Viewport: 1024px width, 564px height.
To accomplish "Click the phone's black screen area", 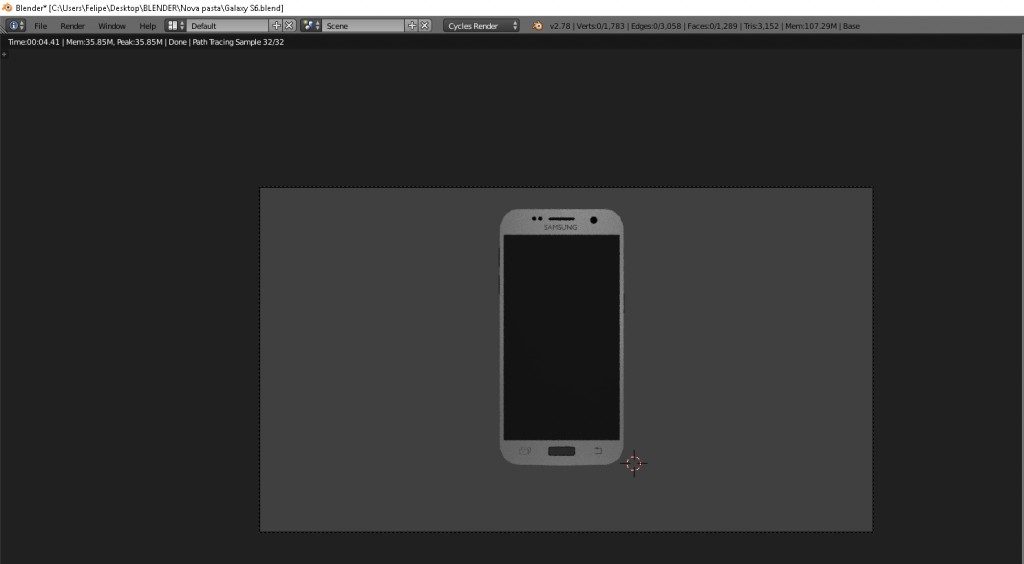I will (x=562, y=337).
